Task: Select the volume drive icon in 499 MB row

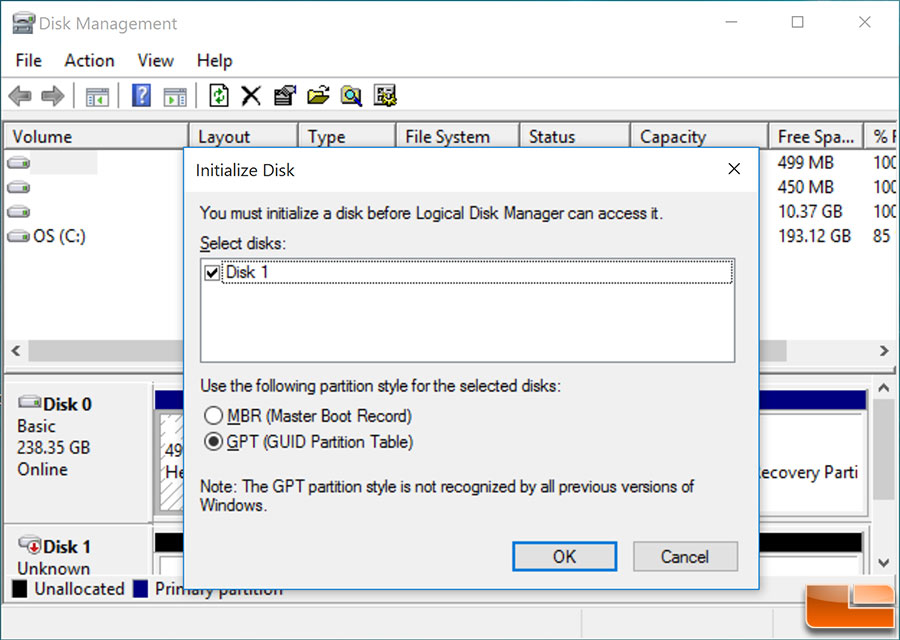Action: (18, 163)
